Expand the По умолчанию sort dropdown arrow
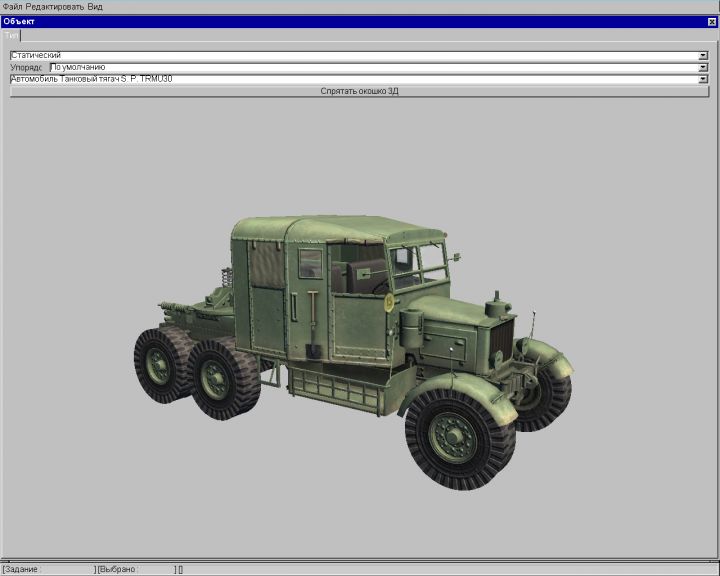720x576 pixels. coord(704,67)
